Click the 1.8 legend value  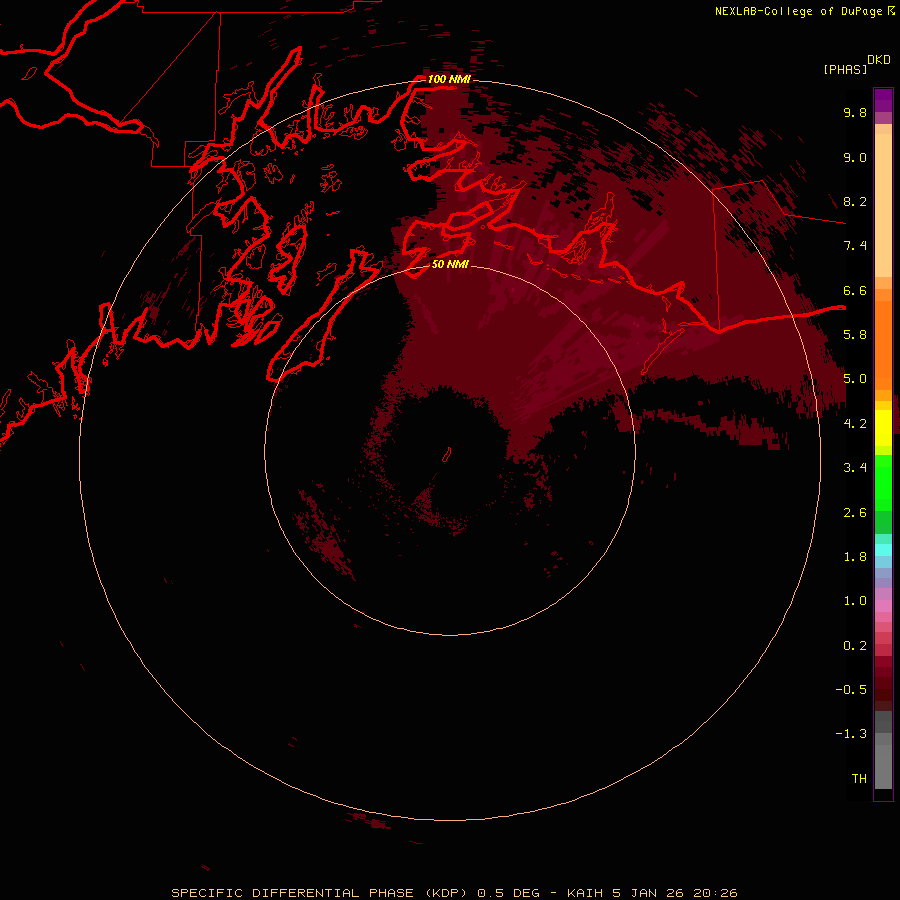pos(855,557)
